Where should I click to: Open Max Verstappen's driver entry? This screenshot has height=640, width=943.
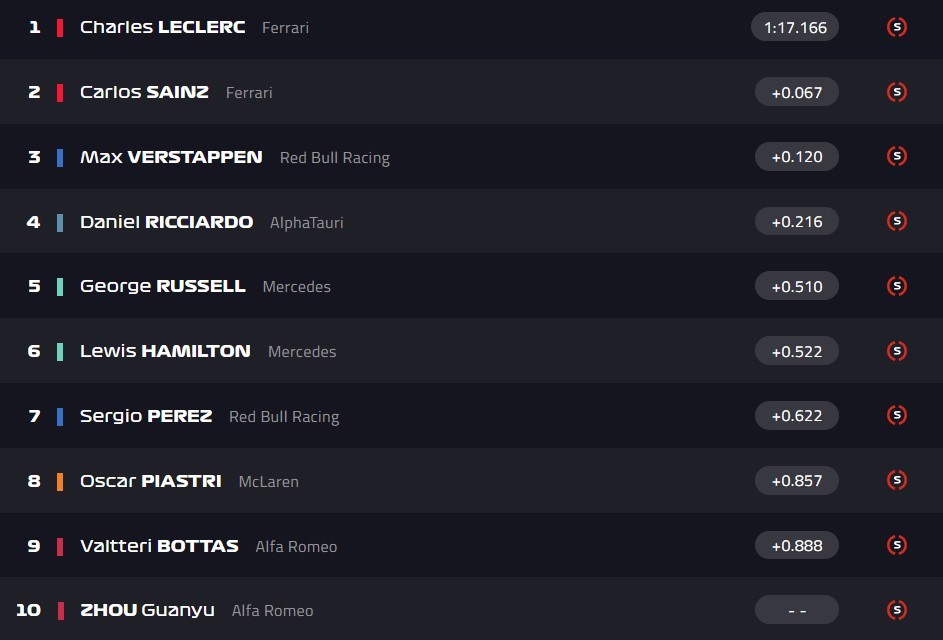[x=171, y=157]
